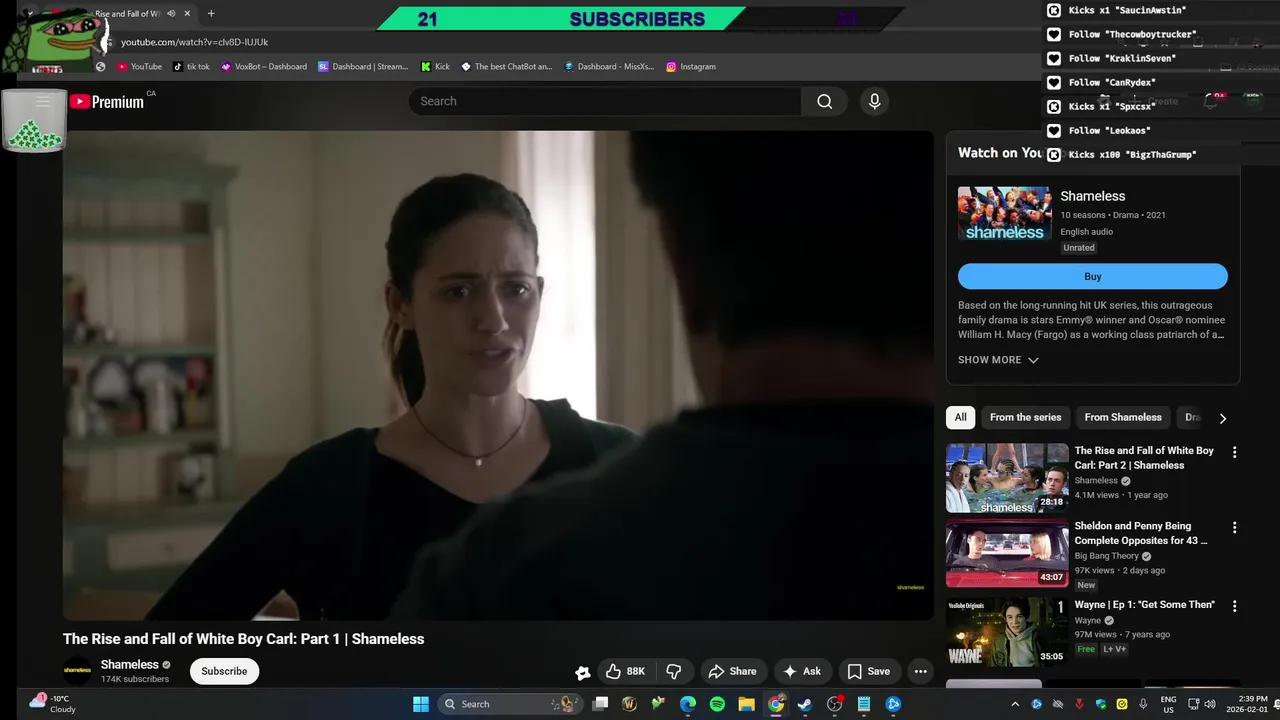Screen dimensions: 1280x720
Task: Open the best ChatBot bookmark
Action: (506, 66)
